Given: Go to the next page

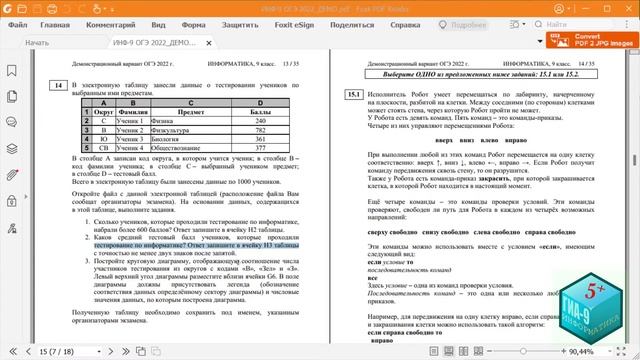Looking at the screenshot, I should pyautogui.click(x=111, y=351).
